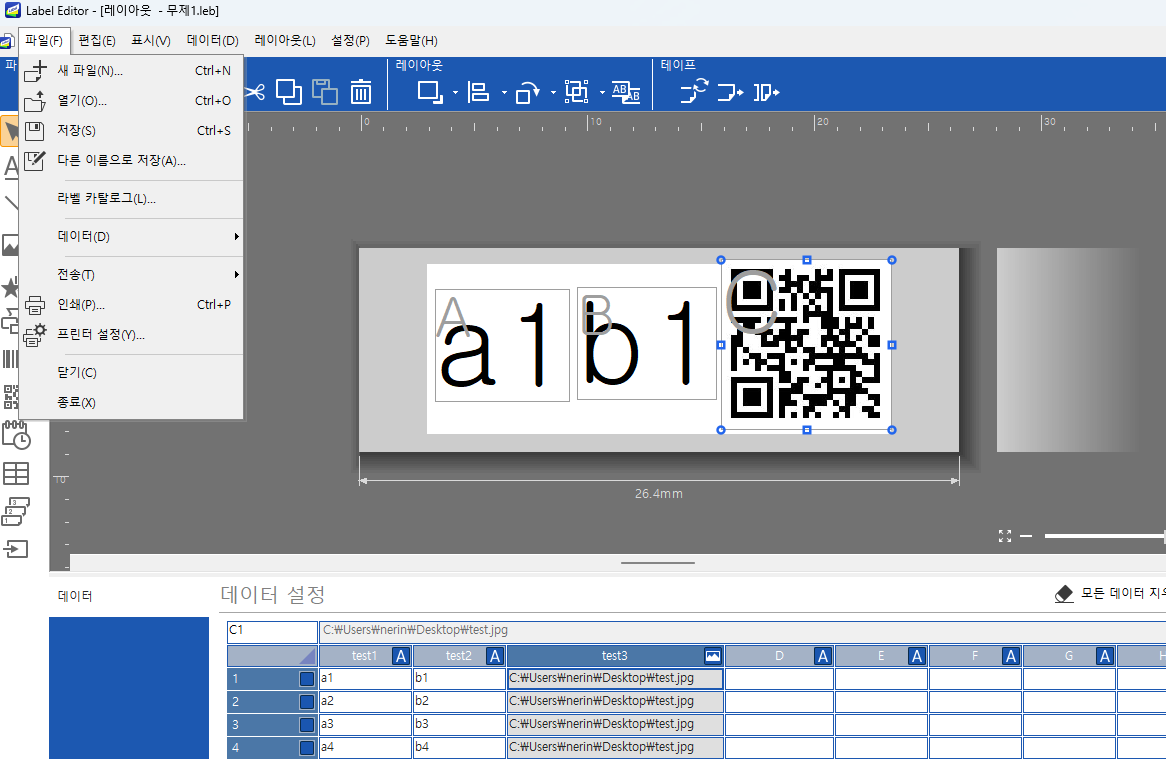
Task: Click the select-all corner of the data table
Action: (272, 656)
